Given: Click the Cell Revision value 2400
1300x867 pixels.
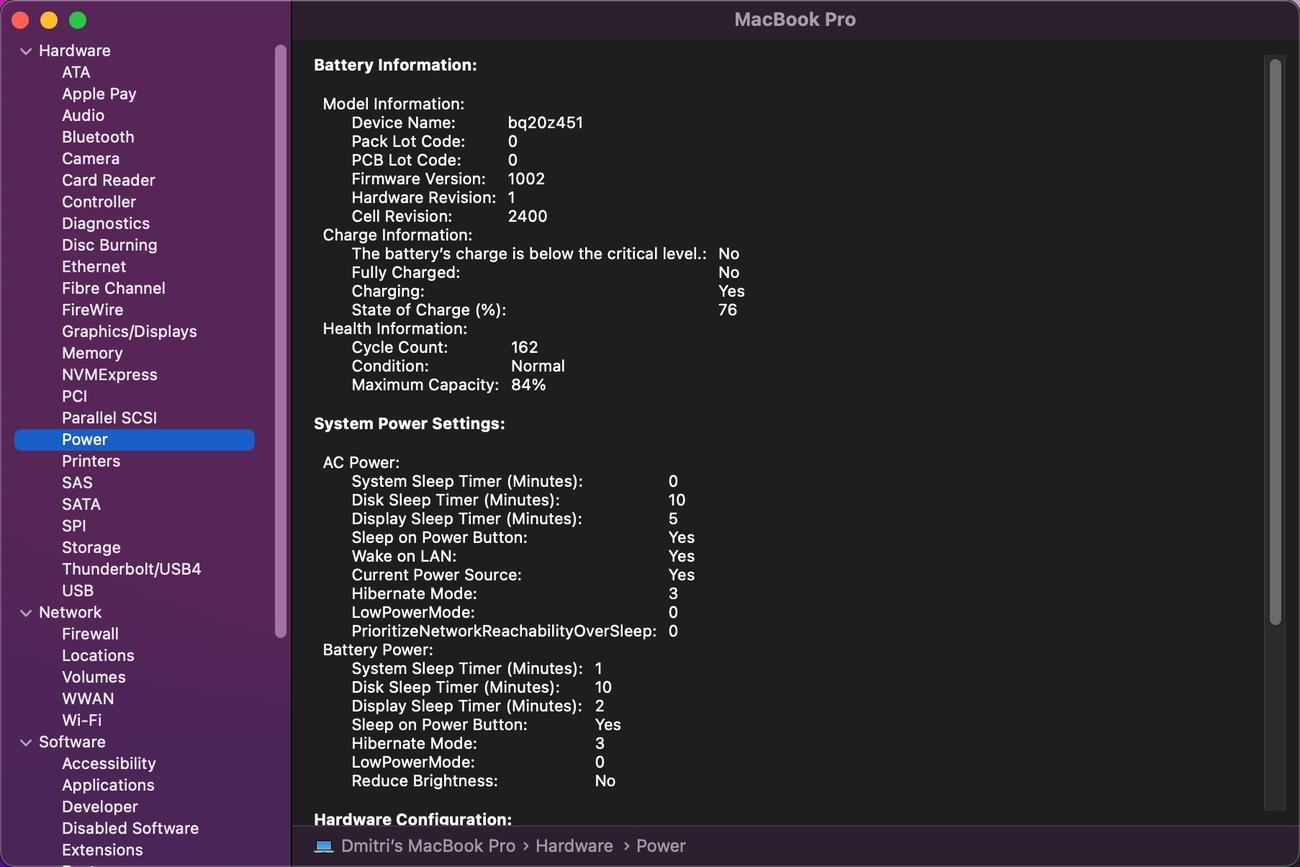Looking at the screenshot, I should click(527, 217).
